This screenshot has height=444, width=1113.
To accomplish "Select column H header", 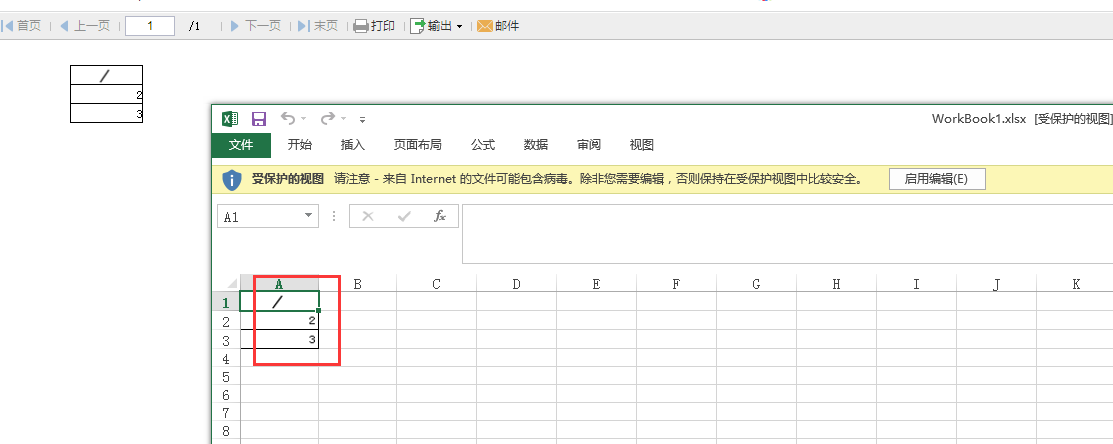I will 837,284.
